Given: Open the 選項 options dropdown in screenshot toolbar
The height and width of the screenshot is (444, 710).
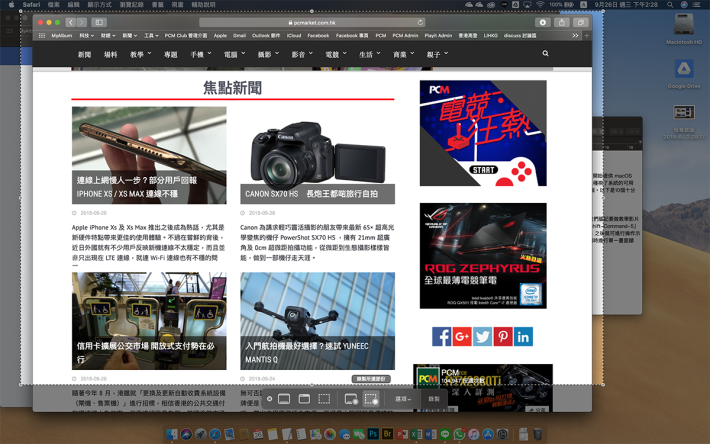Looking at the screenshot, I should [403, 399].
